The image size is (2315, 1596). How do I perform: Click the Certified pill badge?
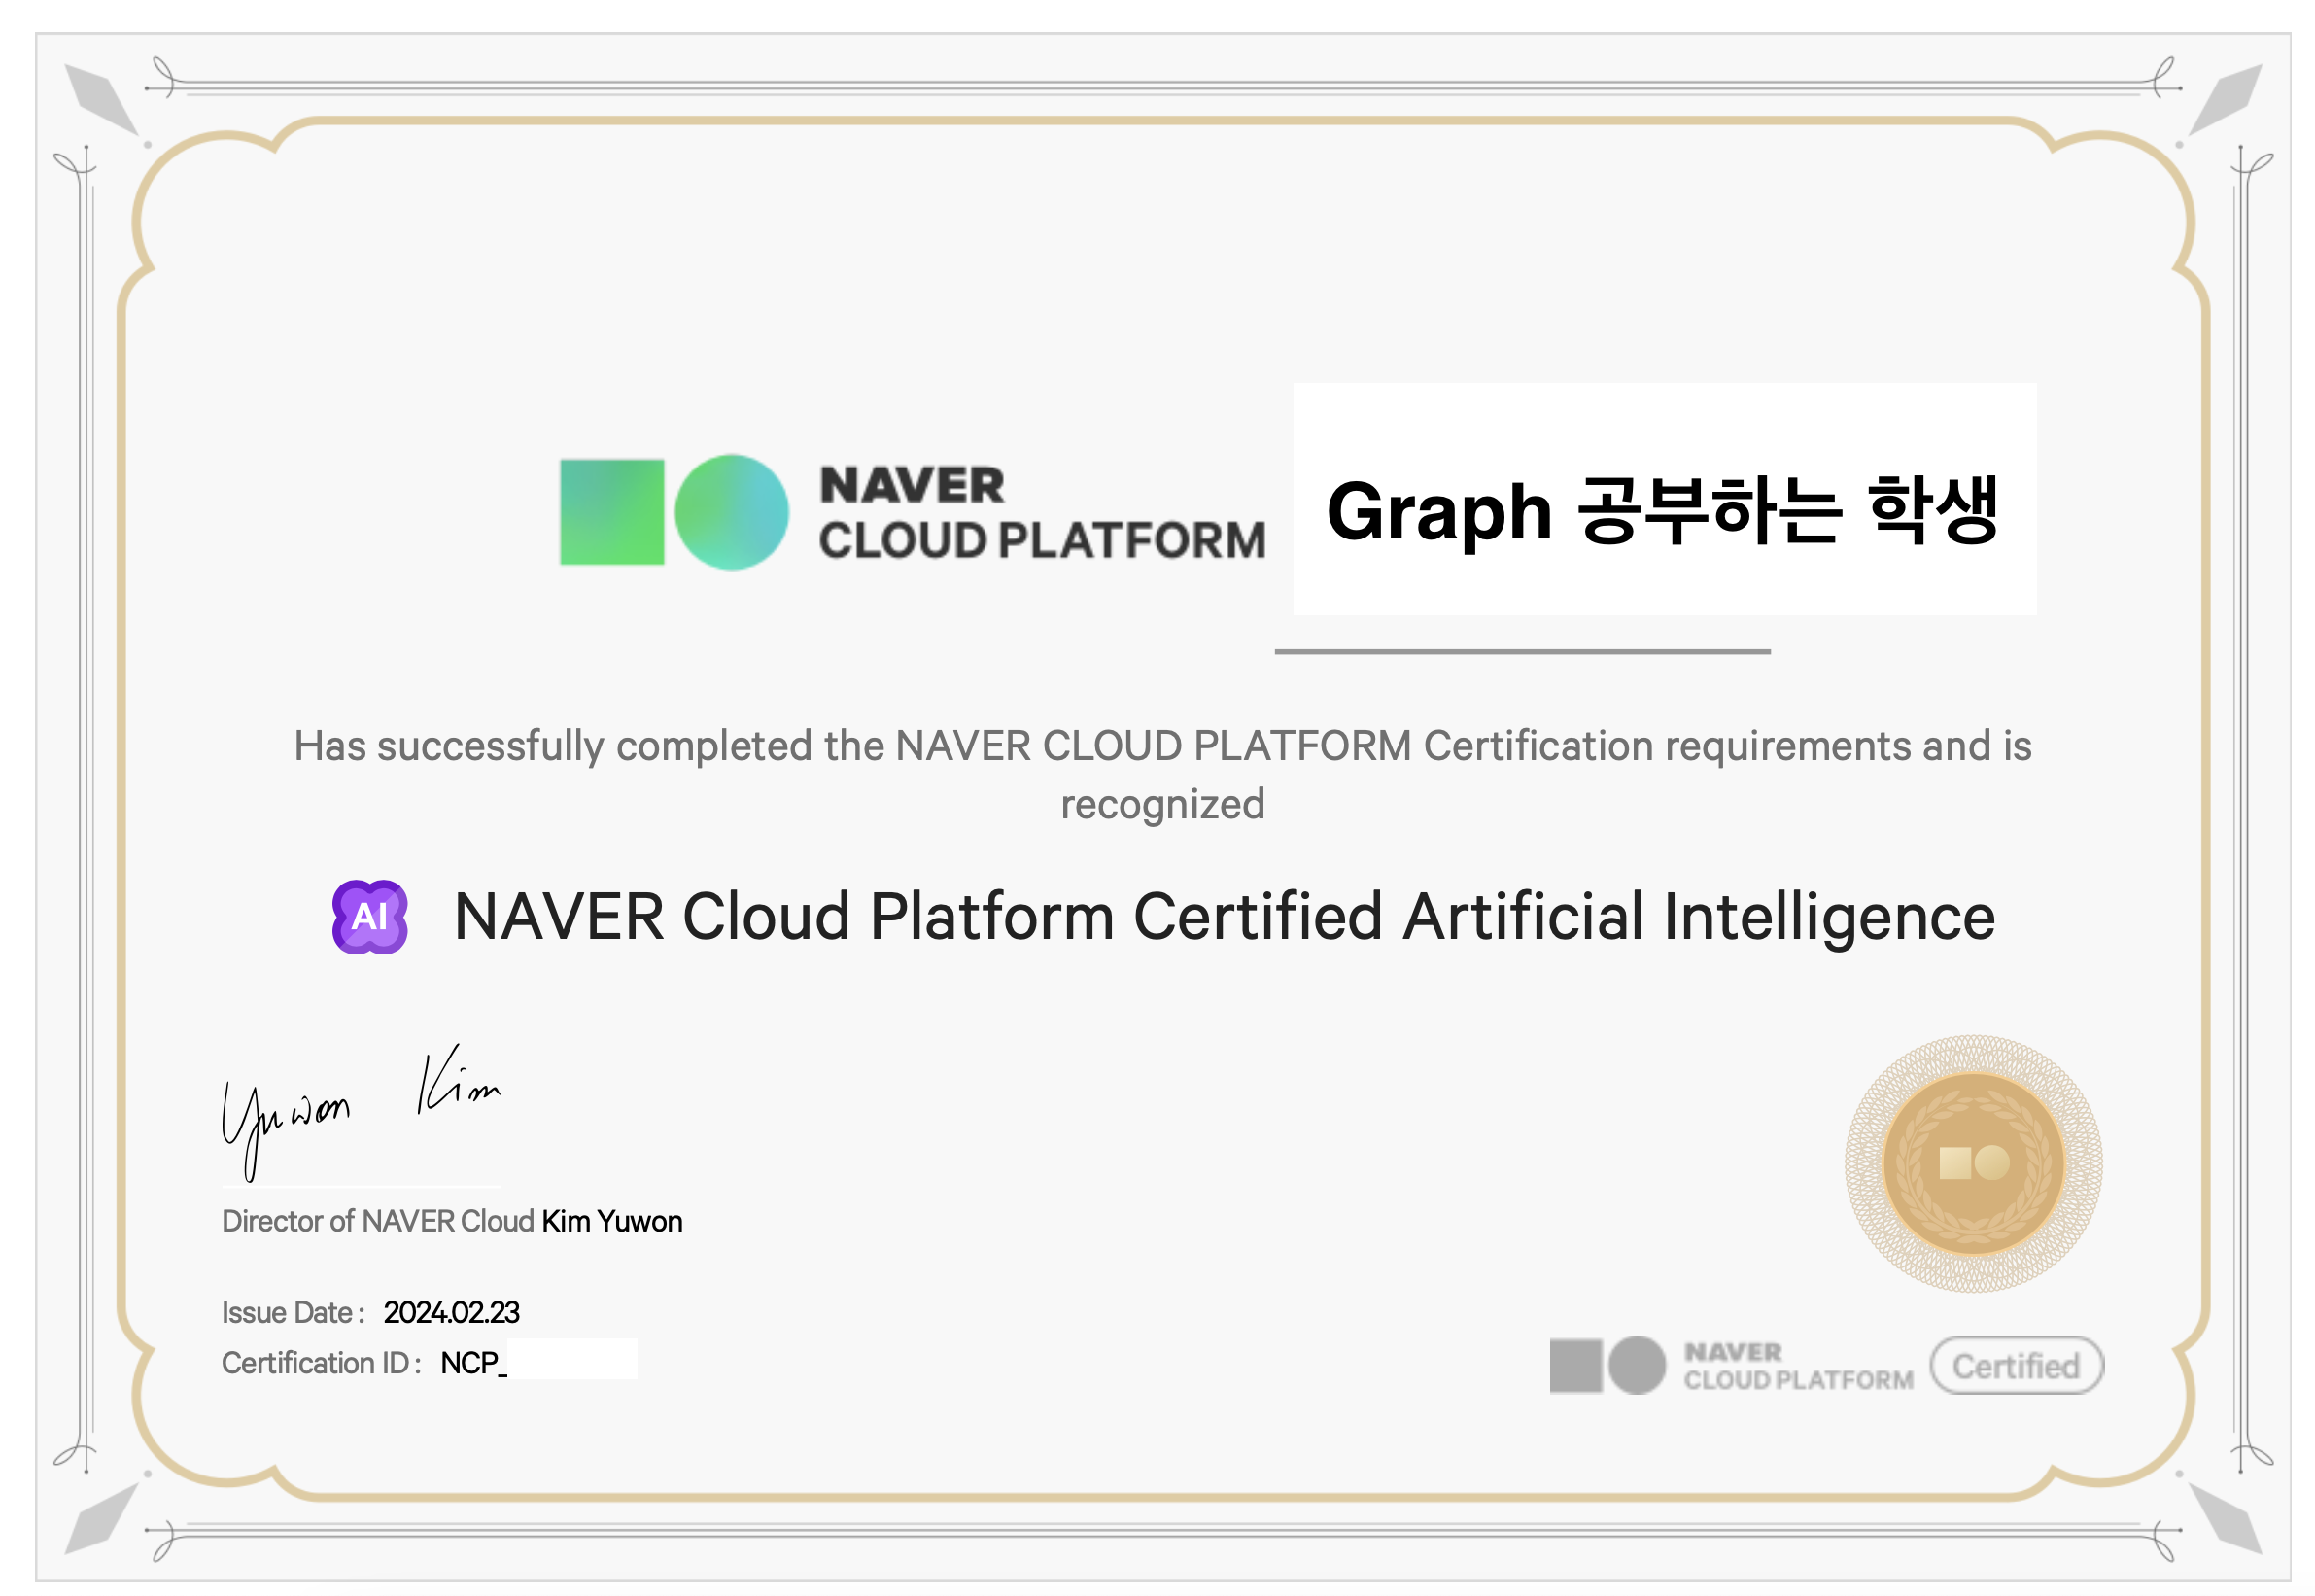point(2015,1365)
